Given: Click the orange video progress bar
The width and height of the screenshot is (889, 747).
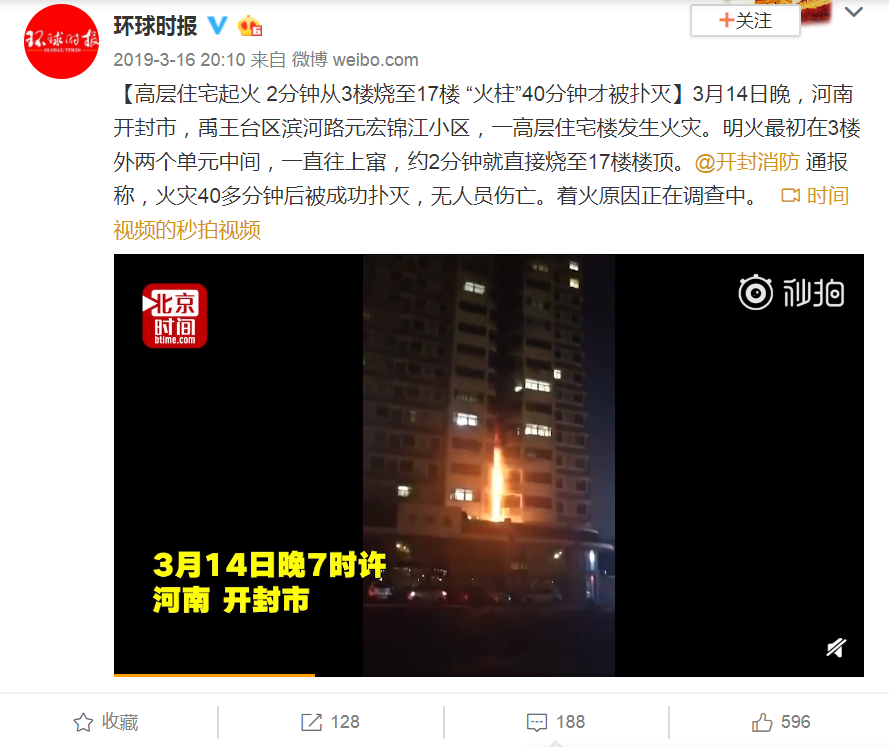Looking at the screenshot, I should pos(214,674).
